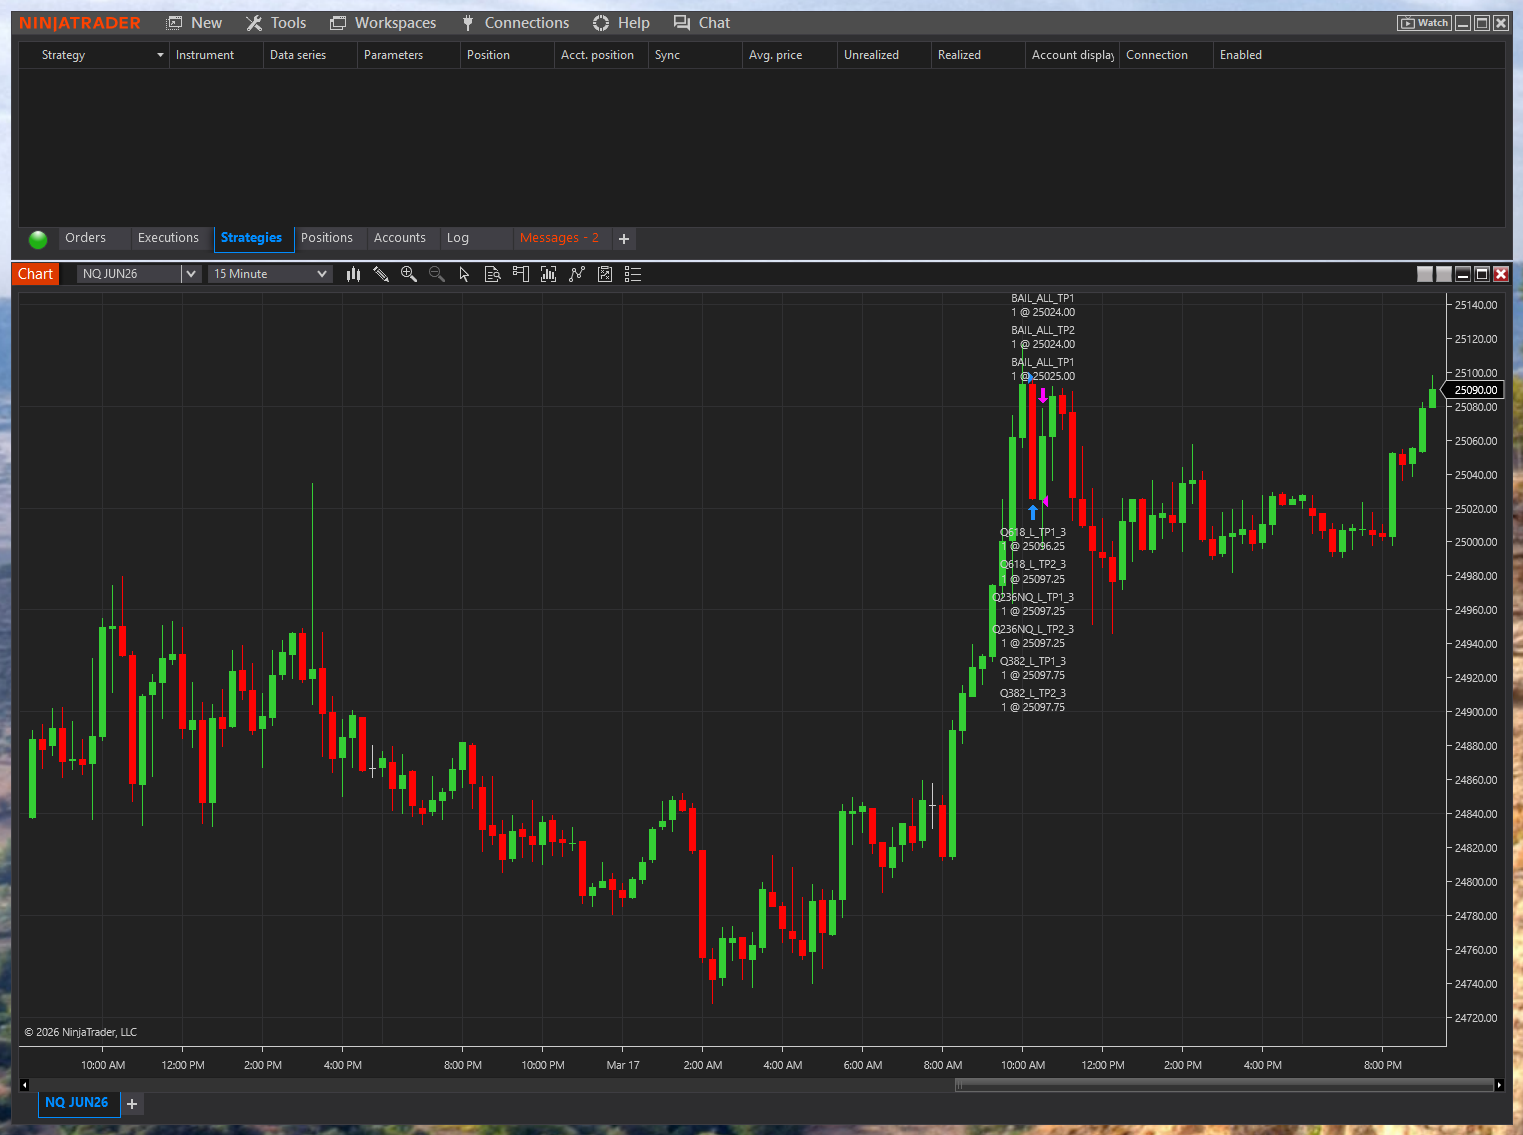Activate the Zoom In tool

(x=409, y=273)
